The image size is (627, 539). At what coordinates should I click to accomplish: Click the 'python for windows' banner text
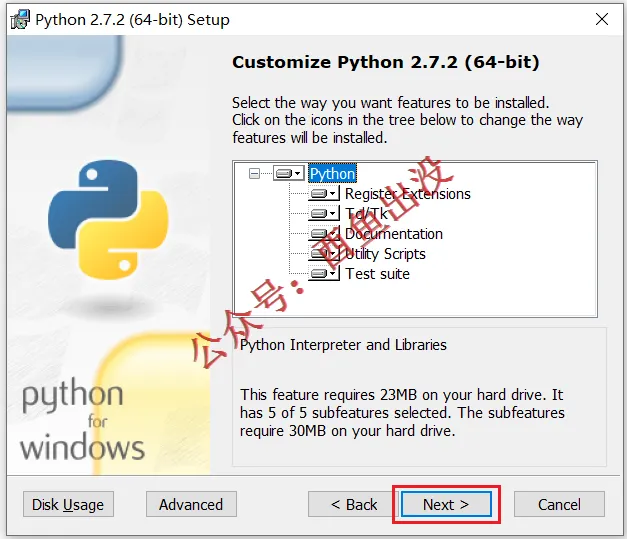pos(82,419)
